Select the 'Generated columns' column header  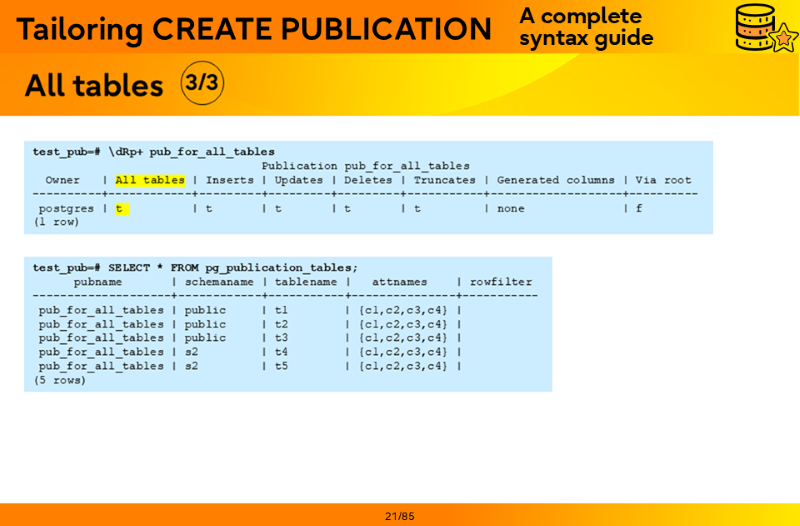[x=555, y=180]
